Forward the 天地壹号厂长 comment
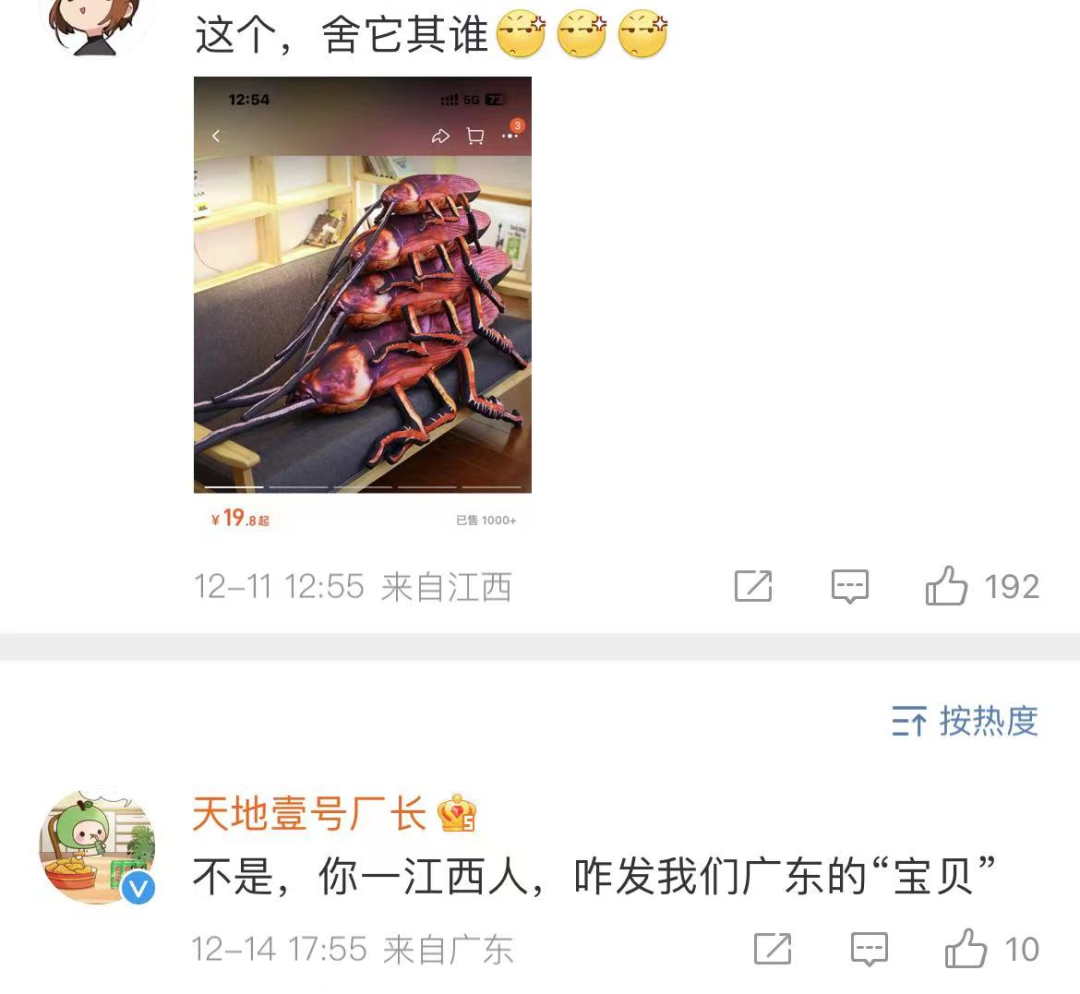This screenshot has height=994, width=1080. point(772,949)
